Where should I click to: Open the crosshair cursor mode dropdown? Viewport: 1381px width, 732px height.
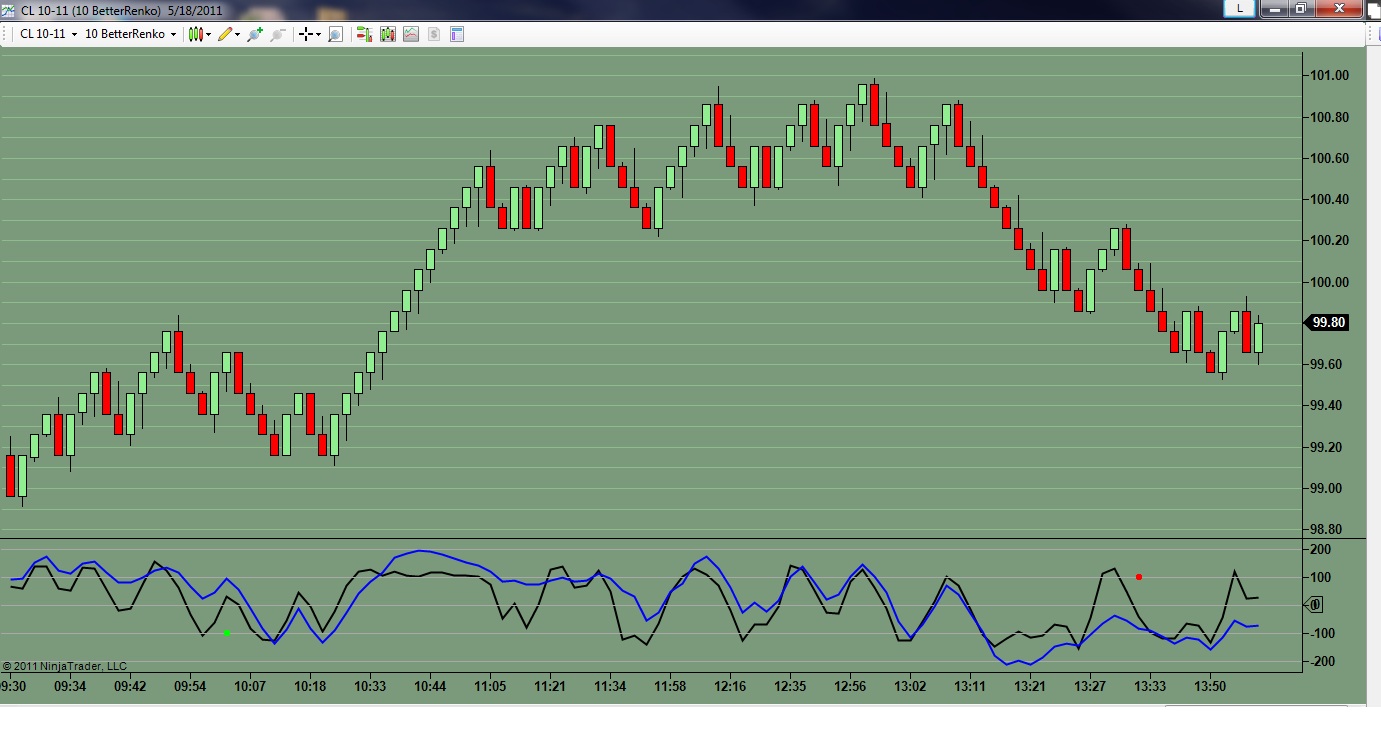tap(310, 34)
